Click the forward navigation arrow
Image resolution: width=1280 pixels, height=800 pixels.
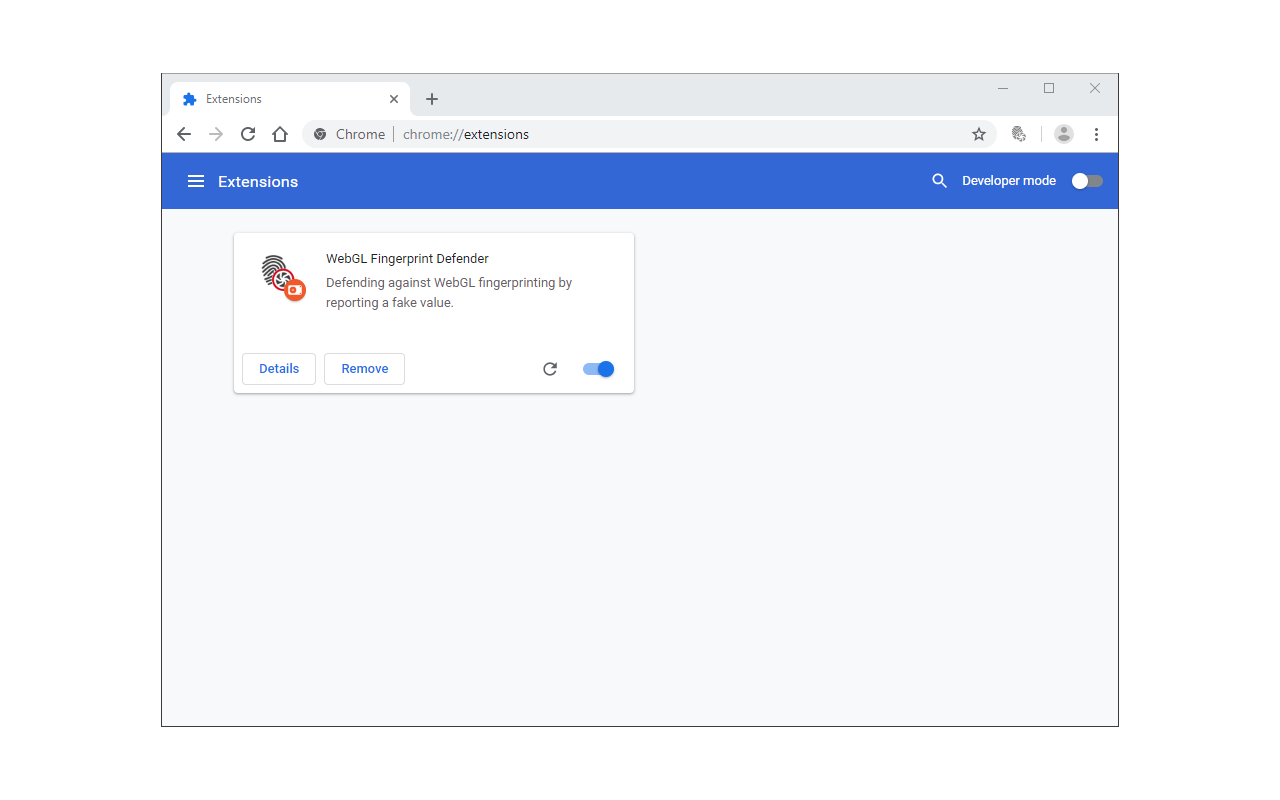coord(215,133)
